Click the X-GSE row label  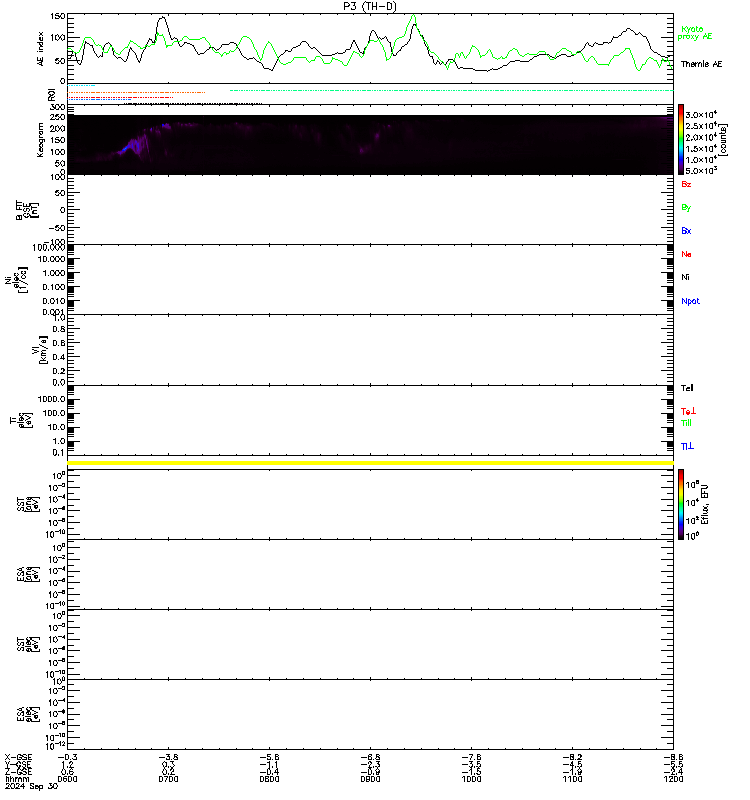point(18,758)
